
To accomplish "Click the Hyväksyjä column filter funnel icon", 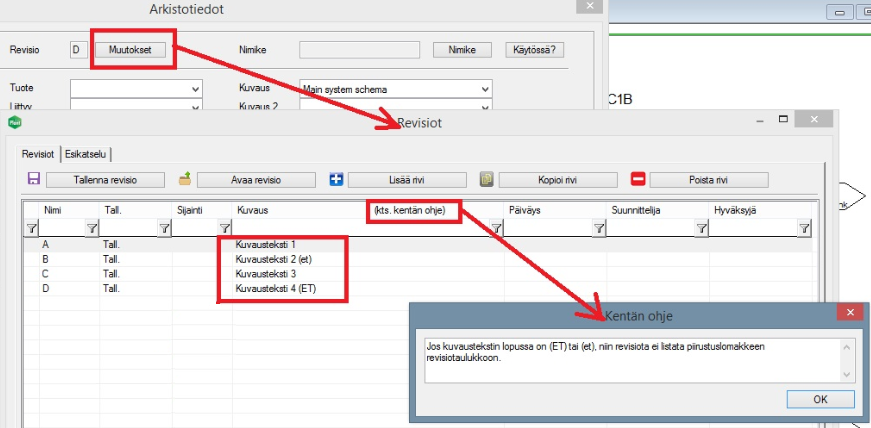I will (804, 228).
